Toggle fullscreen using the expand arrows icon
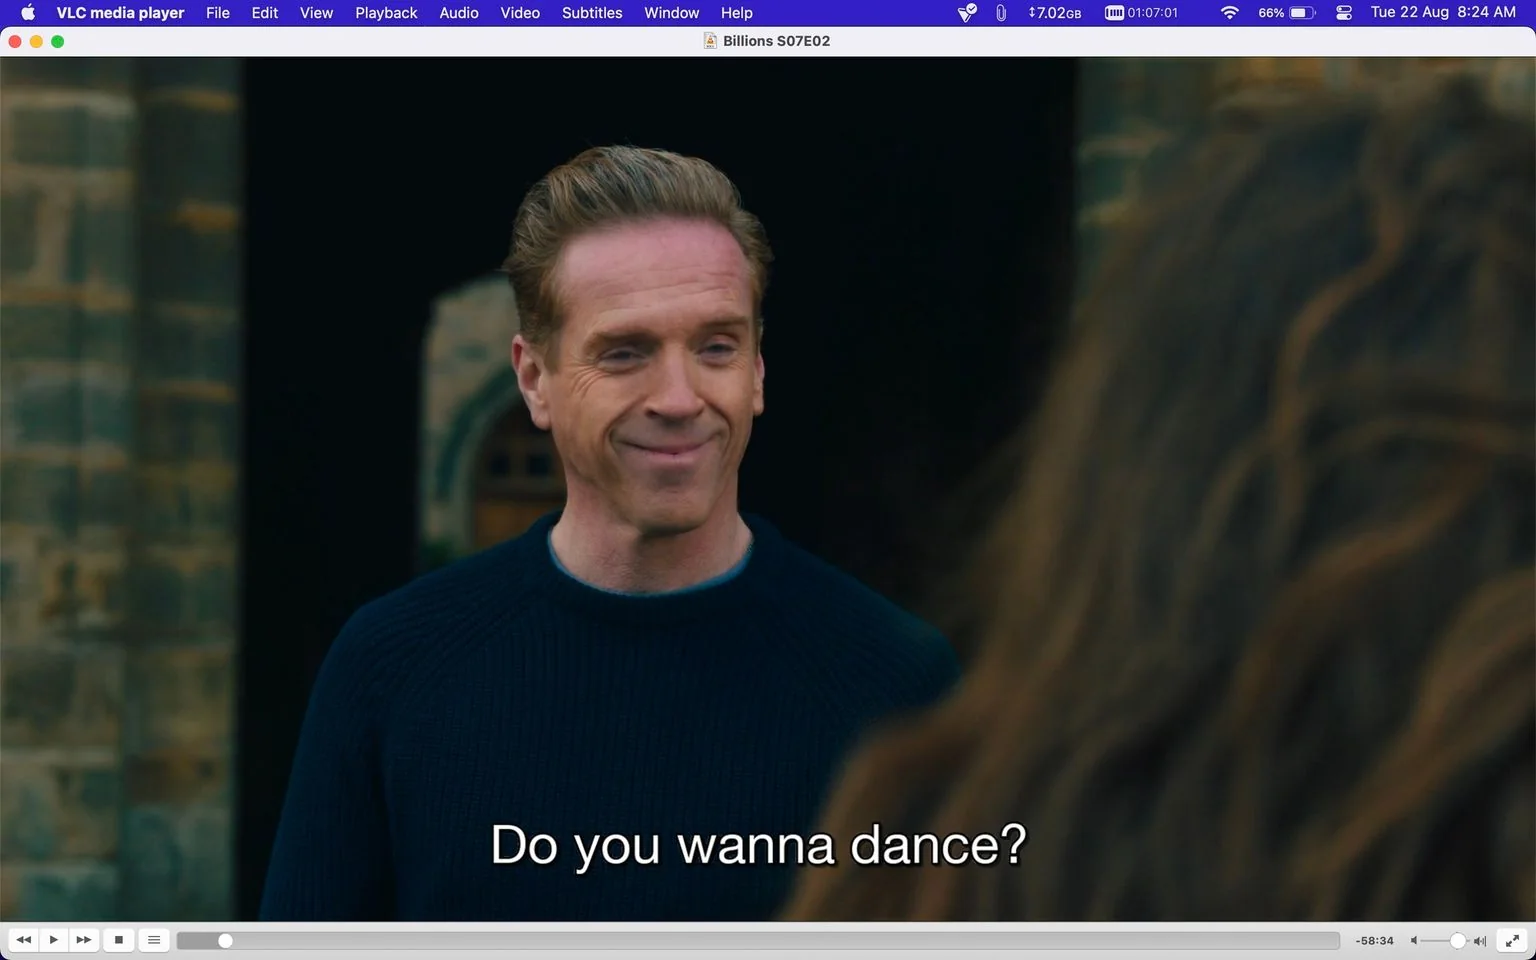This screenshot has width=1536, height=960. point(1513,940)
